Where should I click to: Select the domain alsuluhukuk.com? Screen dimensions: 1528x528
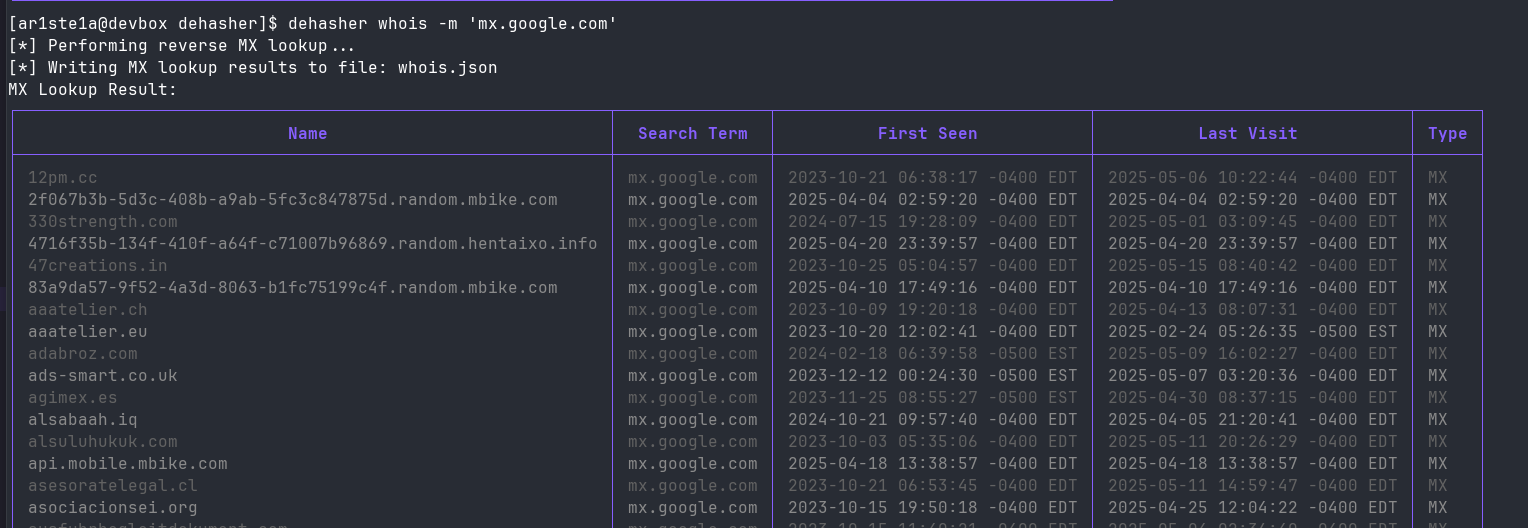click(102, 442)
